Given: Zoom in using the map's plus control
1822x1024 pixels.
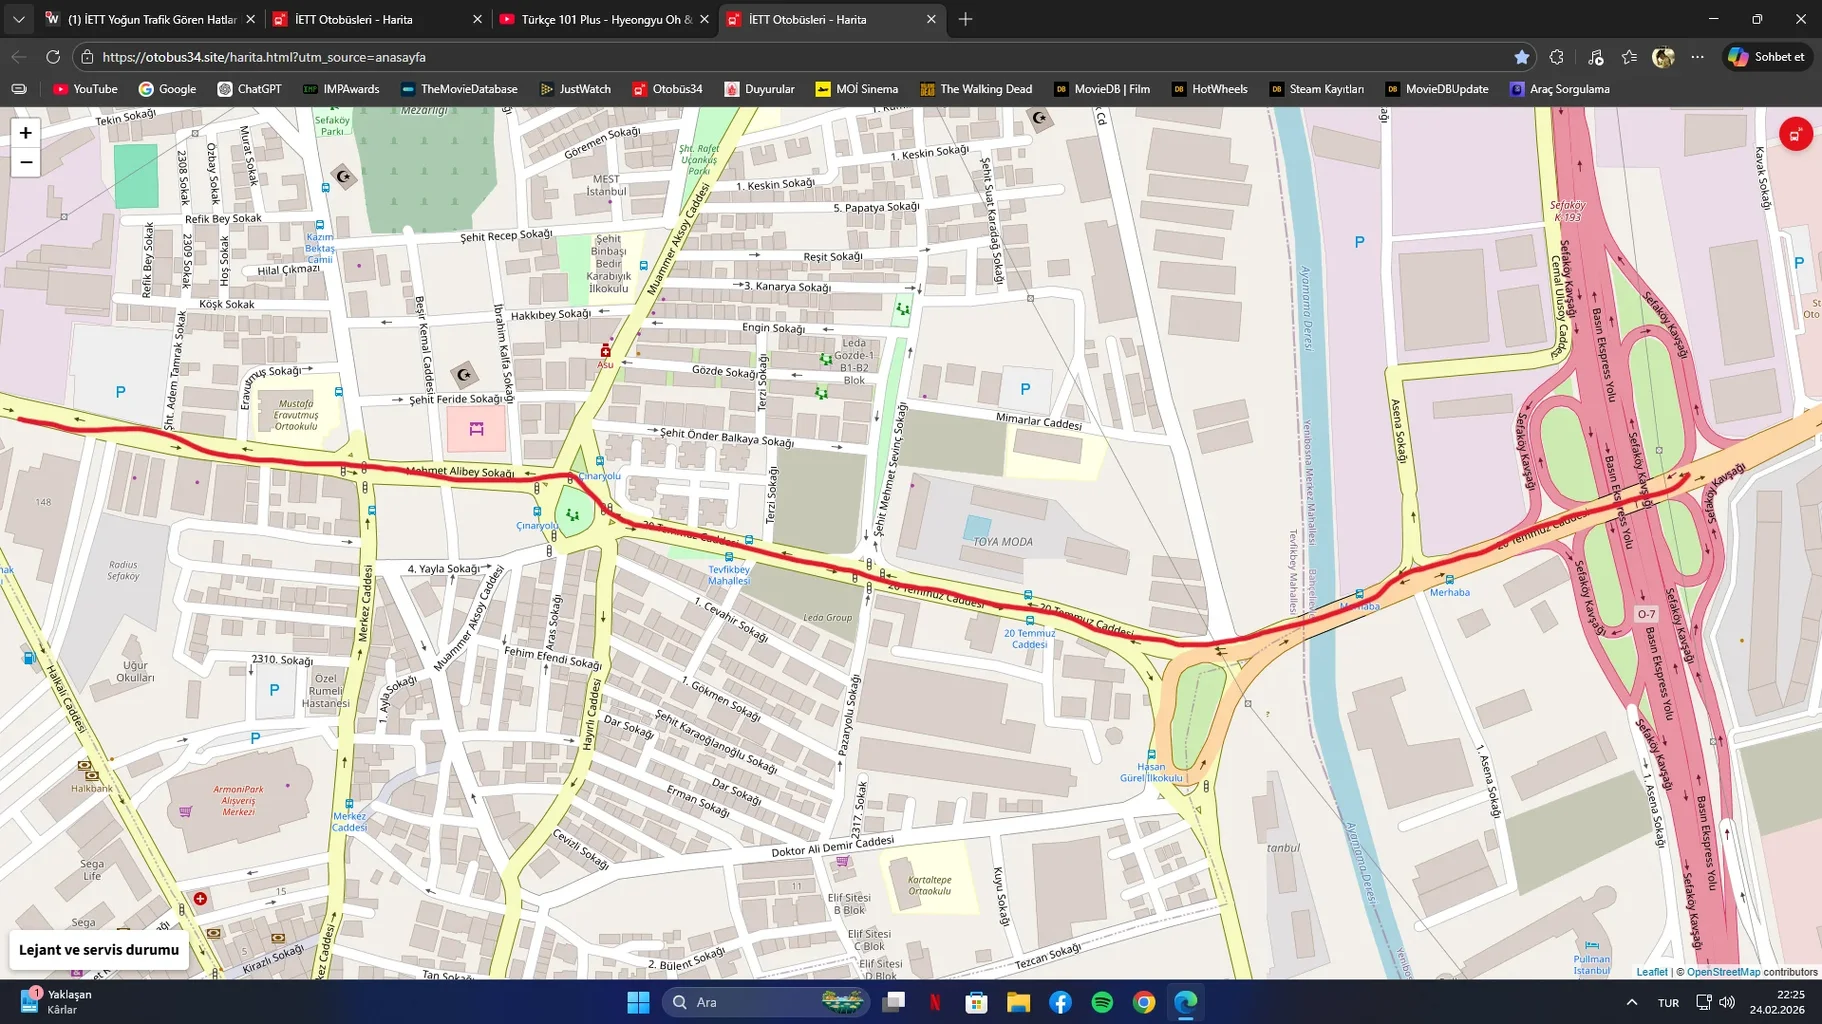Looking at the screenshot, I should 25,132.
